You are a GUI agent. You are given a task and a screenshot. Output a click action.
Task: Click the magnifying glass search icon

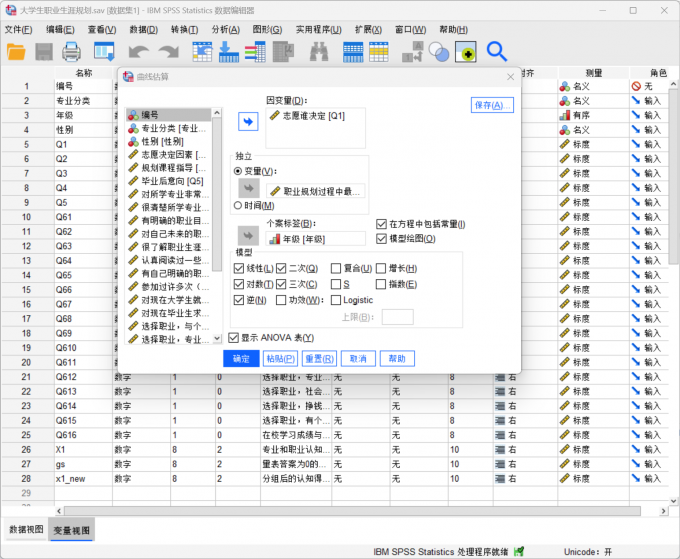[x=497, y=51]
